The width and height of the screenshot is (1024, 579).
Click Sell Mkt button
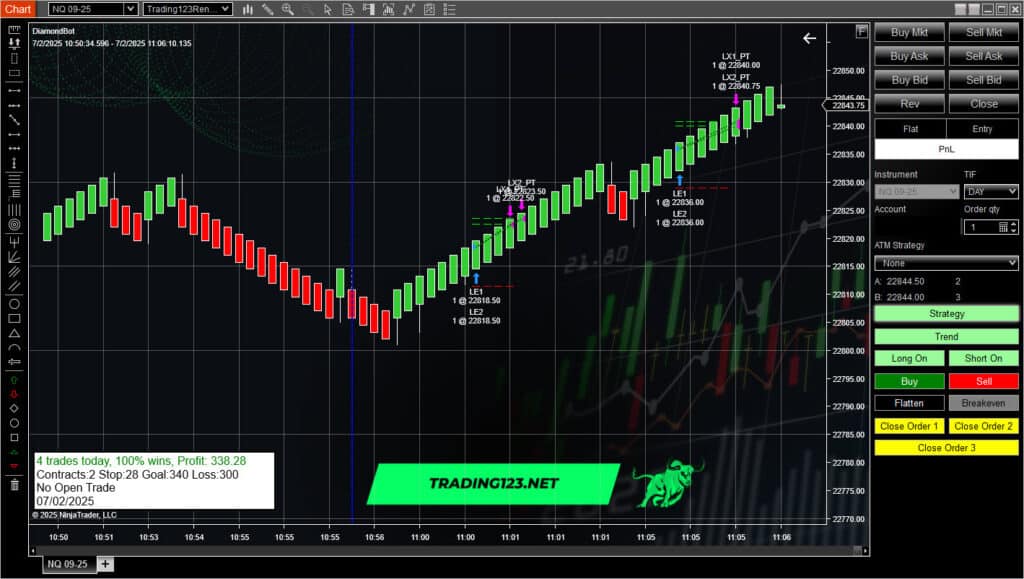coord(984,33)
